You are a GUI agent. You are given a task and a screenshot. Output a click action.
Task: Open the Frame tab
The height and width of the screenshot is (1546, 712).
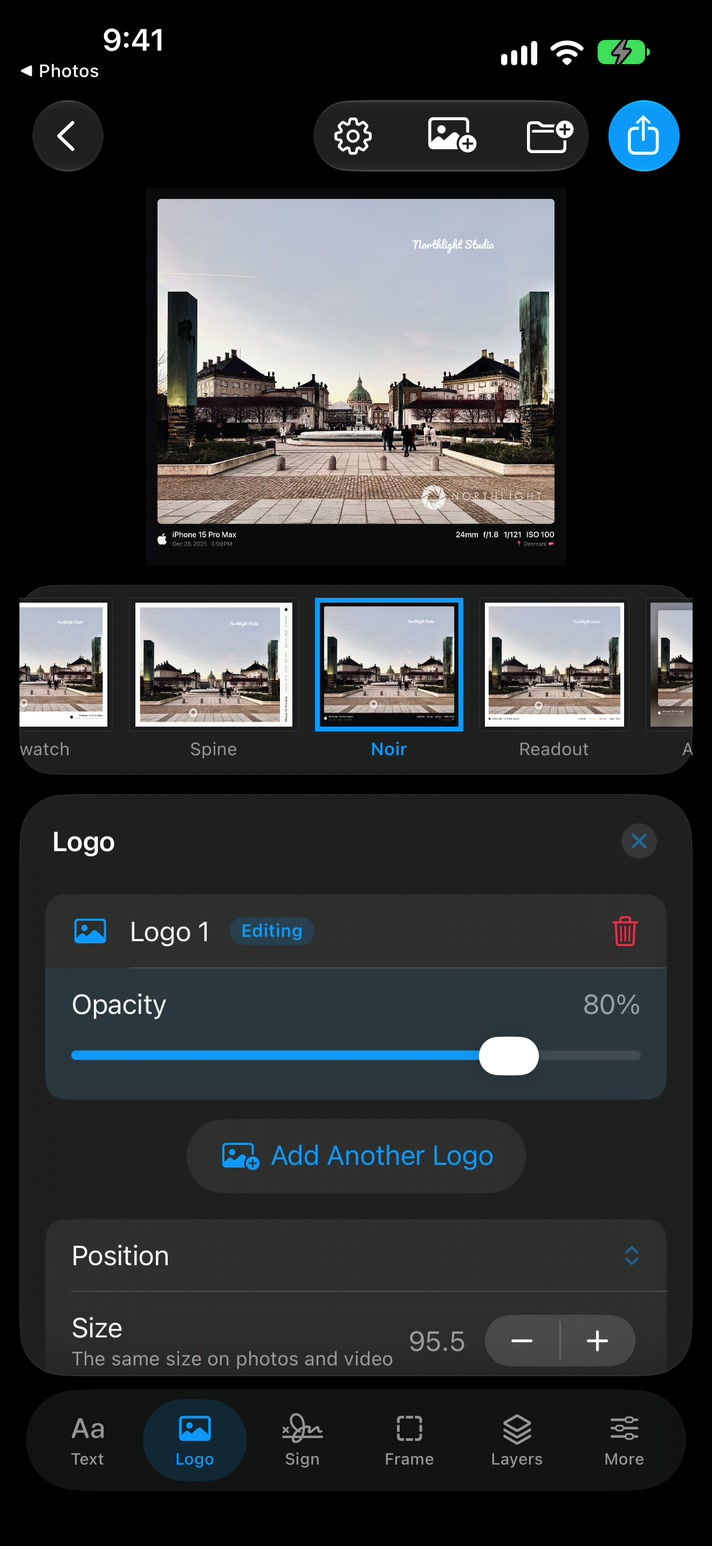409,1441
